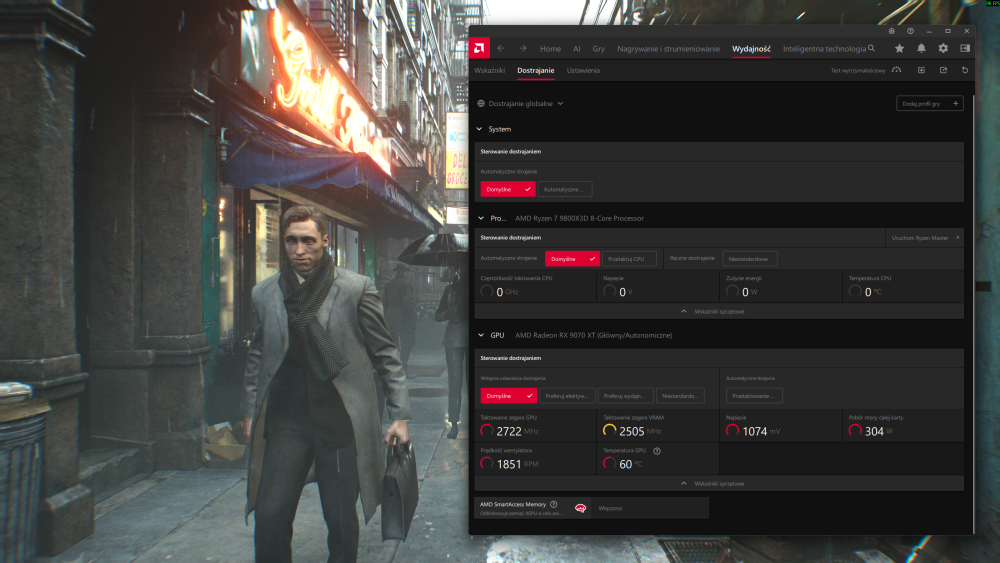Click Uruchom Ryzen Master link

tap(925, 238)
